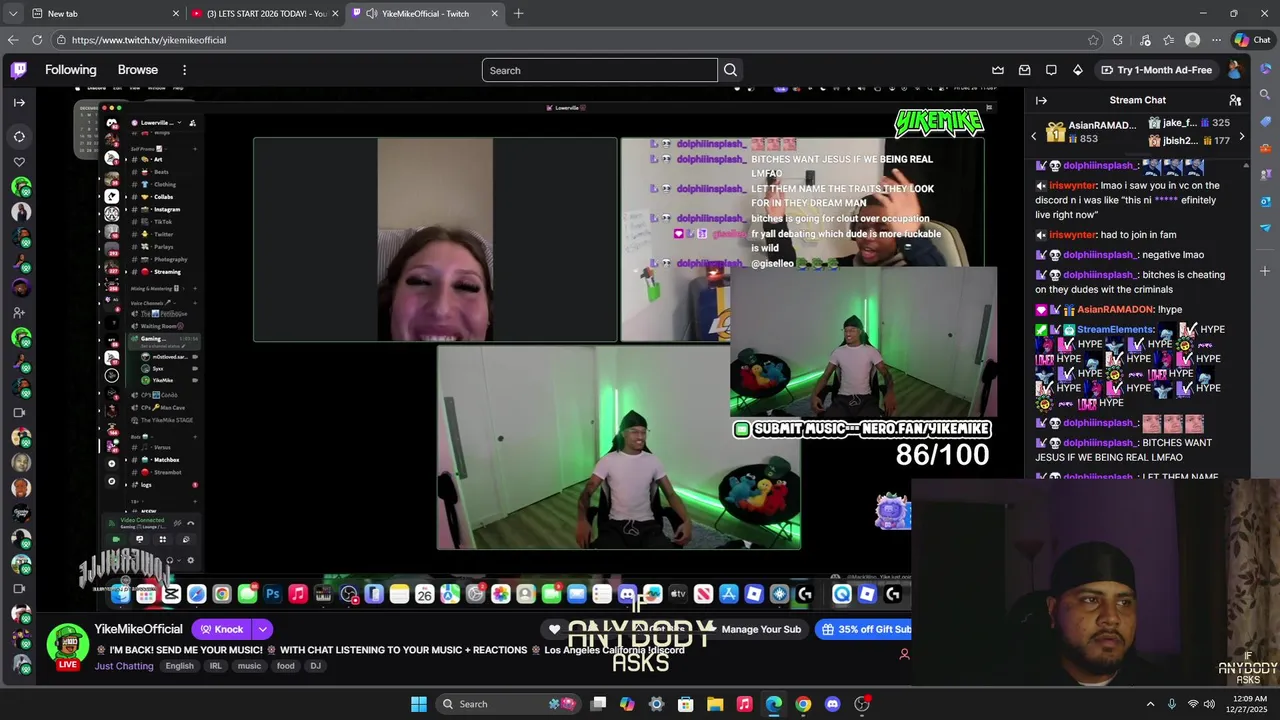The width and height of the screenshot is (1280, 720).
Task: Open Edge sidebar search icon
Action: click(1265, 95)
